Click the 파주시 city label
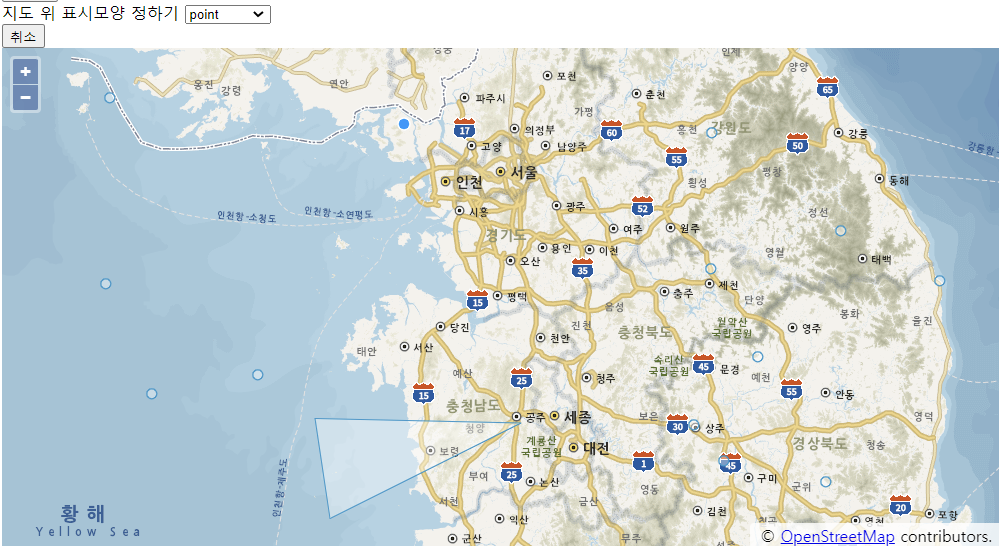The width and height of the screenshot is (999, 546). [x=491, y=98]
